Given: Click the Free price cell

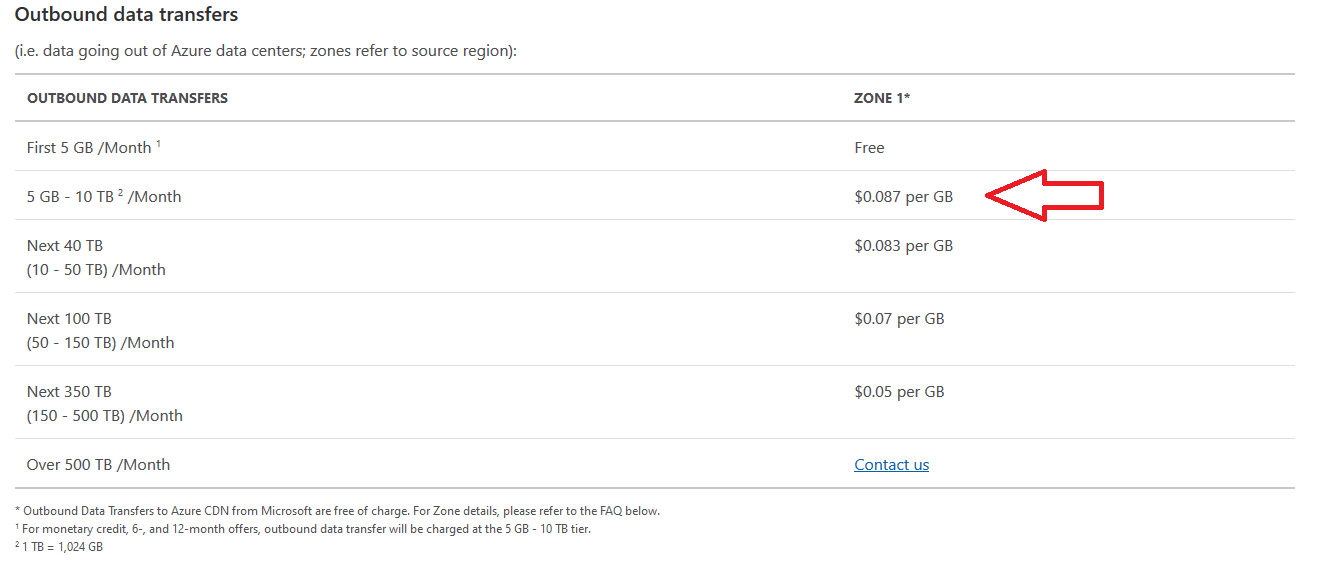Looking at the screenshot, I should [x=869, y=147].
